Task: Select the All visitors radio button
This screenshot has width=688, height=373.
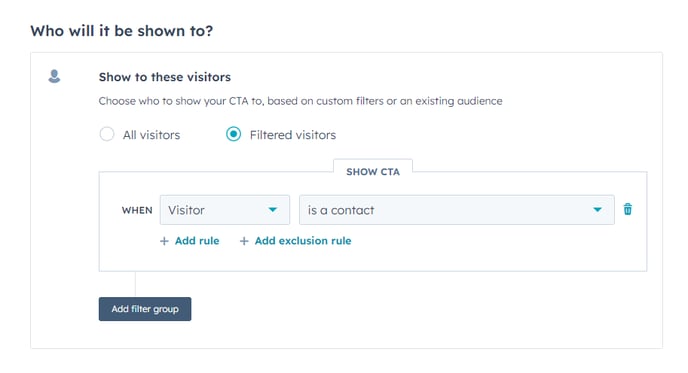Action: pos(107,134)
